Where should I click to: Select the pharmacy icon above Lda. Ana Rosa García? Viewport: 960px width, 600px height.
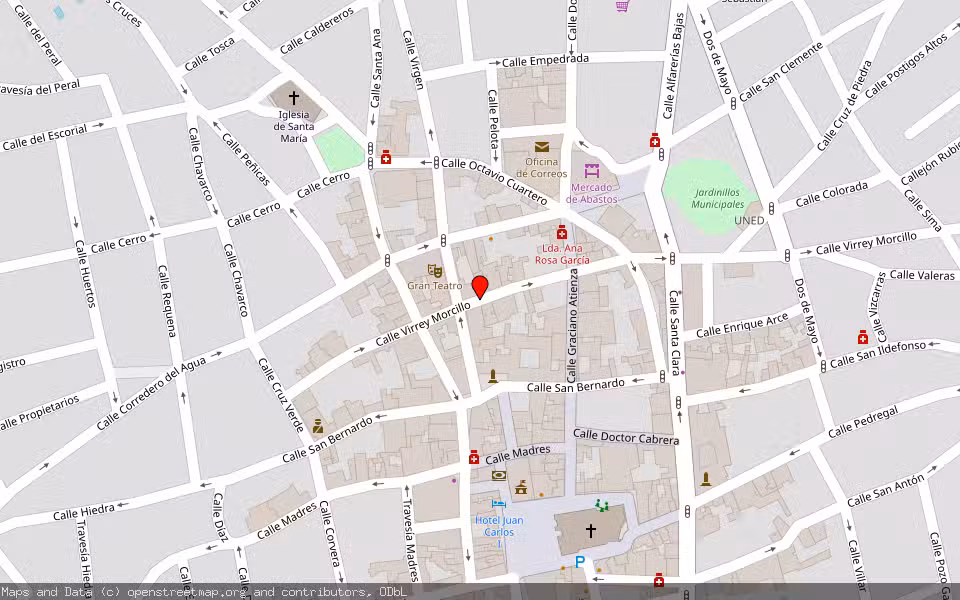click(x=561, y=232)
